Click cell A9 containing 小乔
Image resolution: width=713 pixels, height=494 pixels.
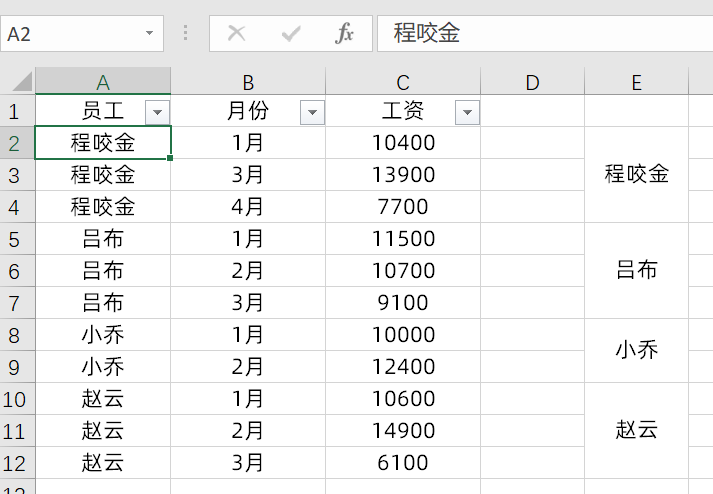pos(103,367)
